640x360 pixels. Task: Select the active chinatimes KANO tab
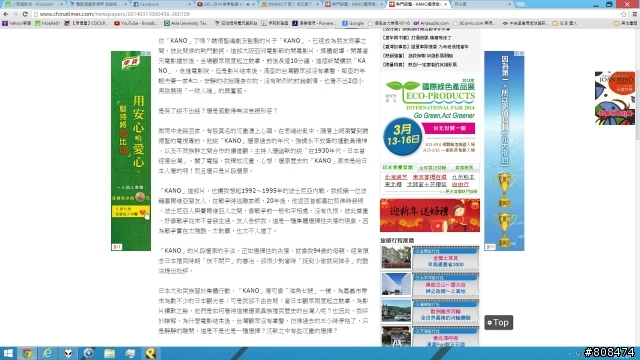pyautogui.click(x=417, y=4)
